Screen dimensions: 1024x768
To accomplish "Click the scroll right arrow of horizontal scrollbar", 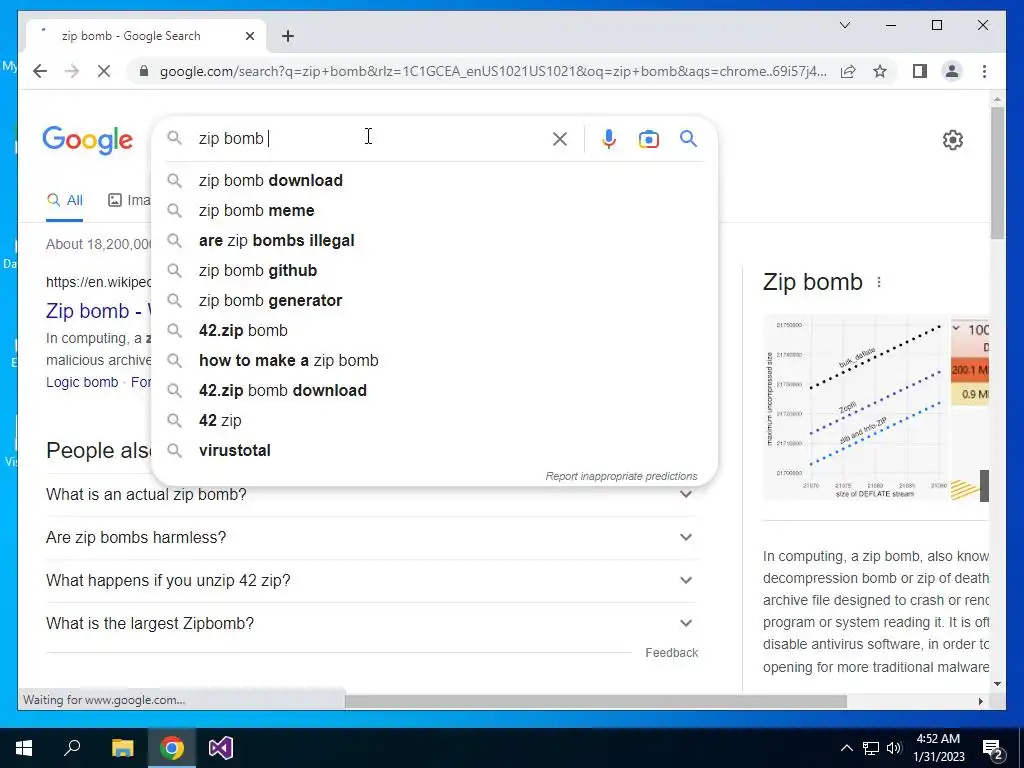I will point(980,701).
